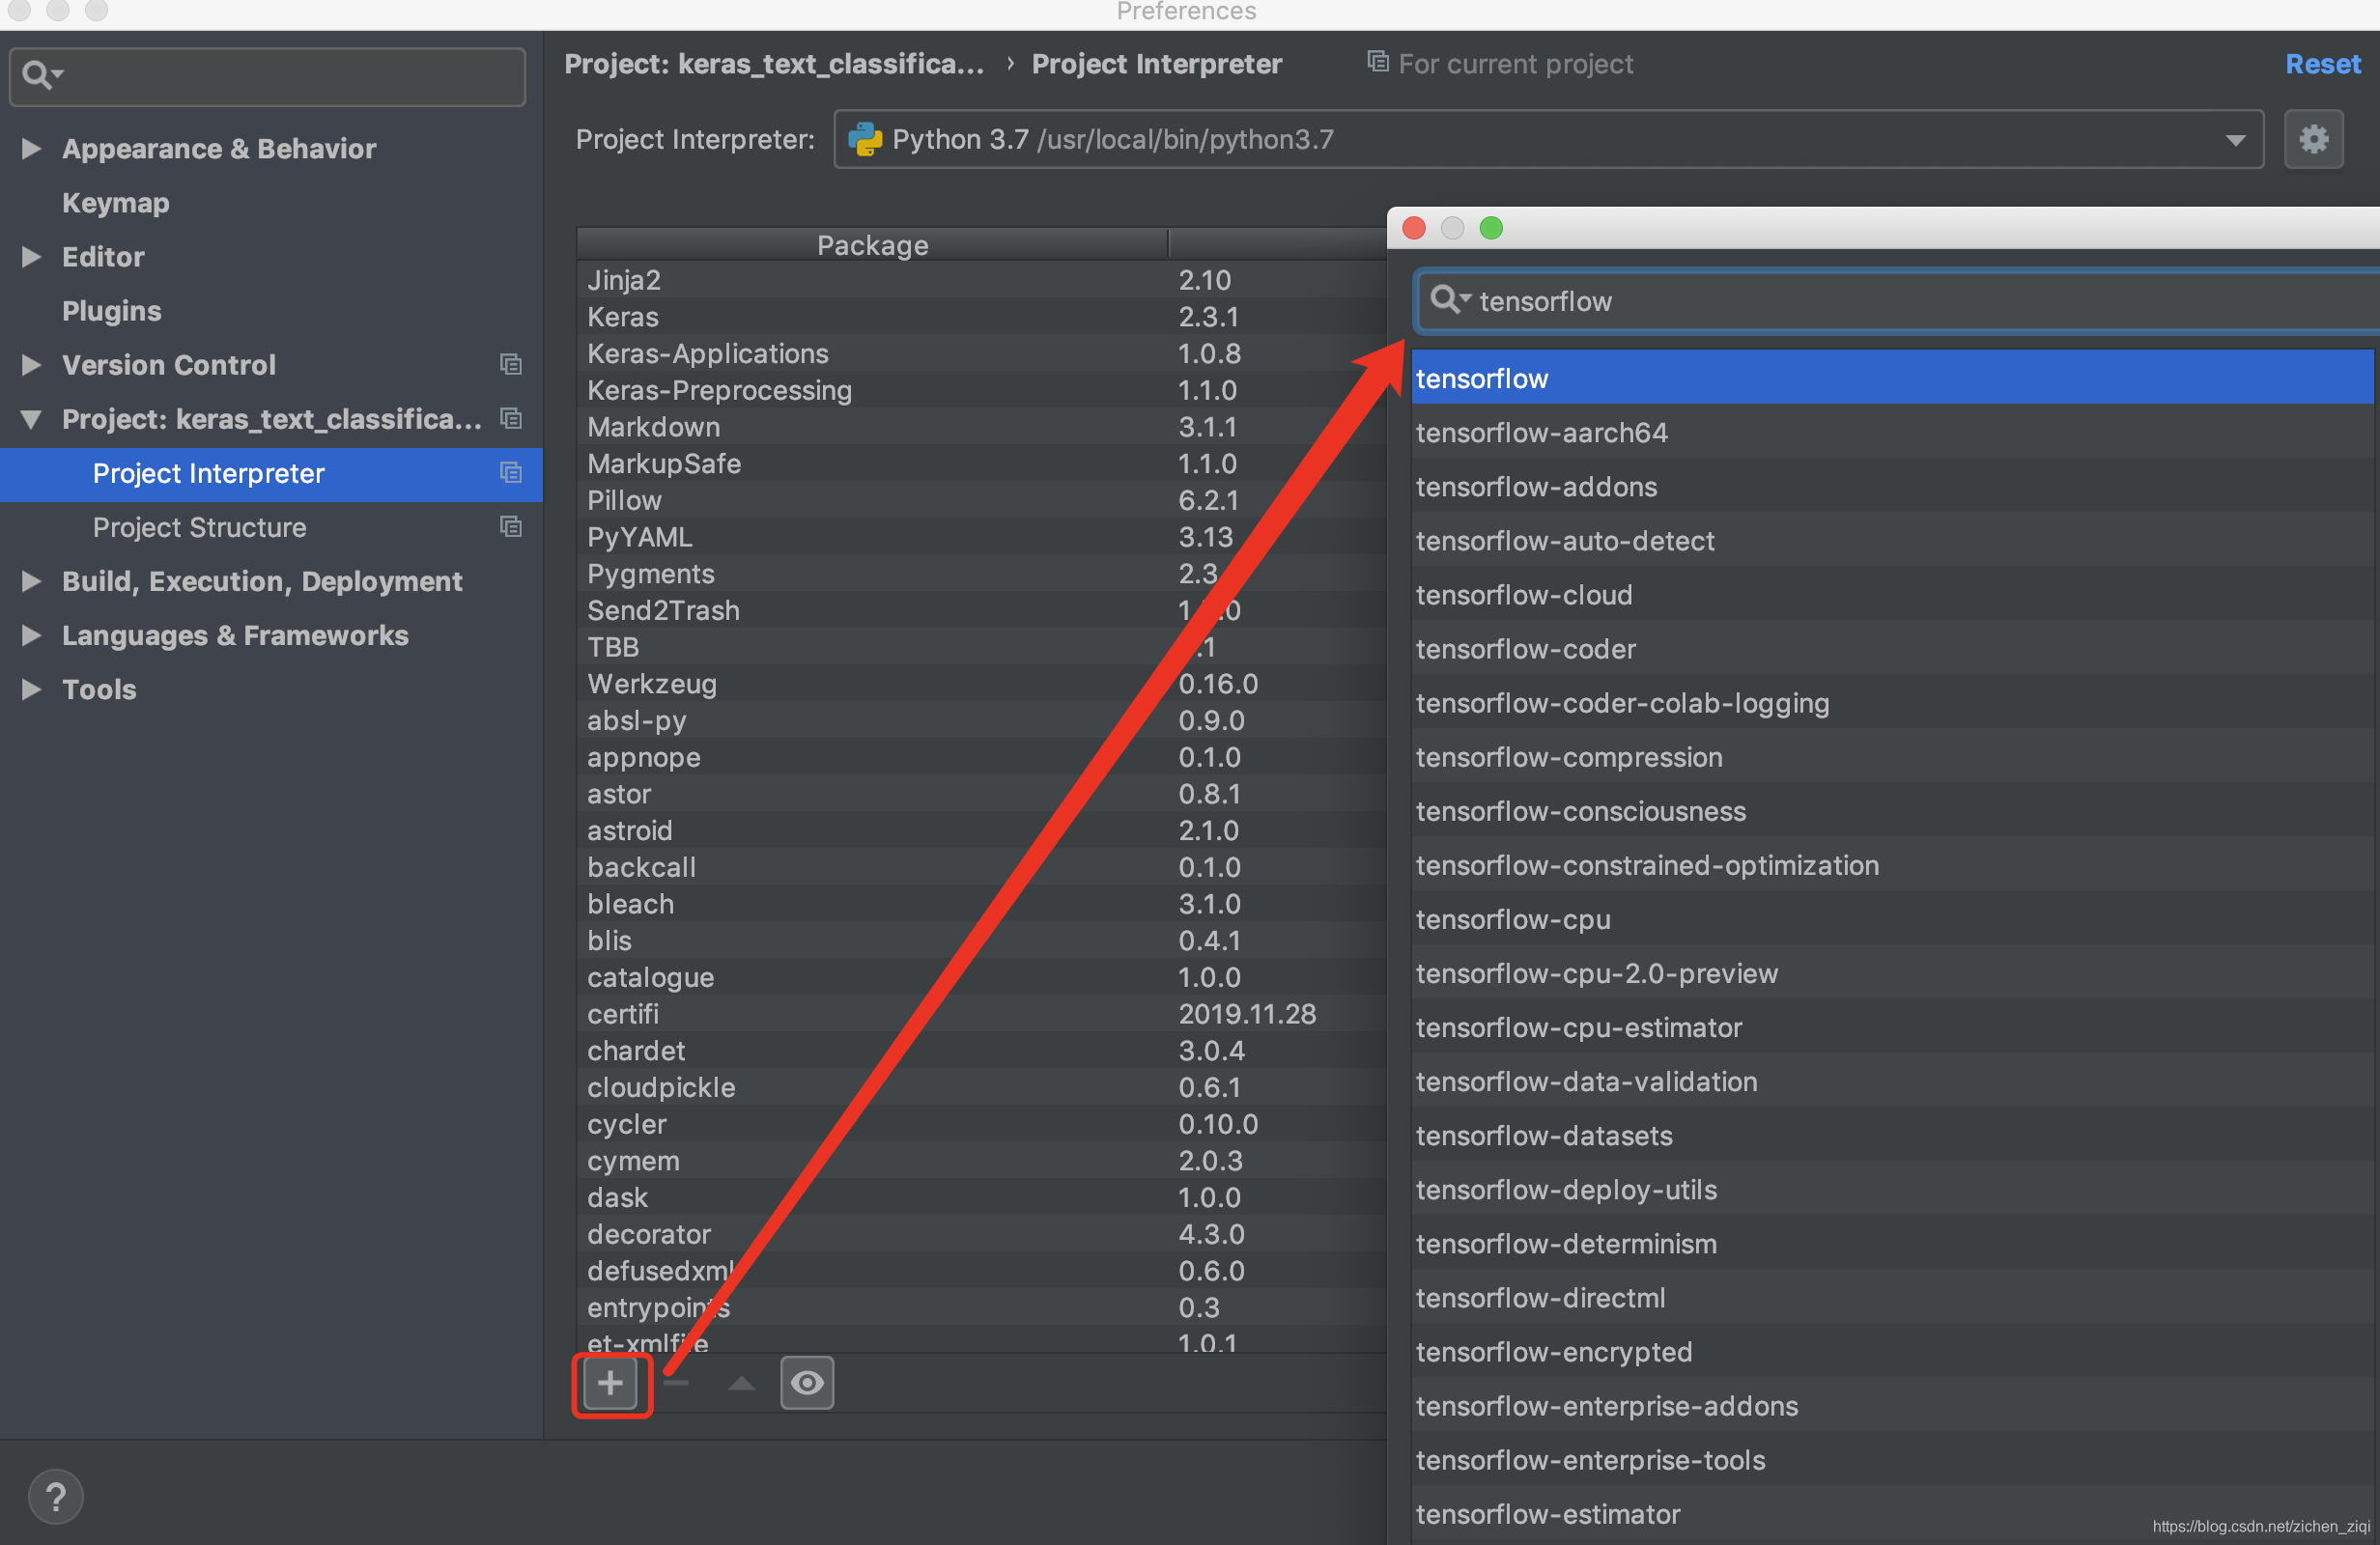Image resolution: width=2380 pixels, height=1545 pixels.
Task: Open the Plugins settings page
Action: coord(111,311)
